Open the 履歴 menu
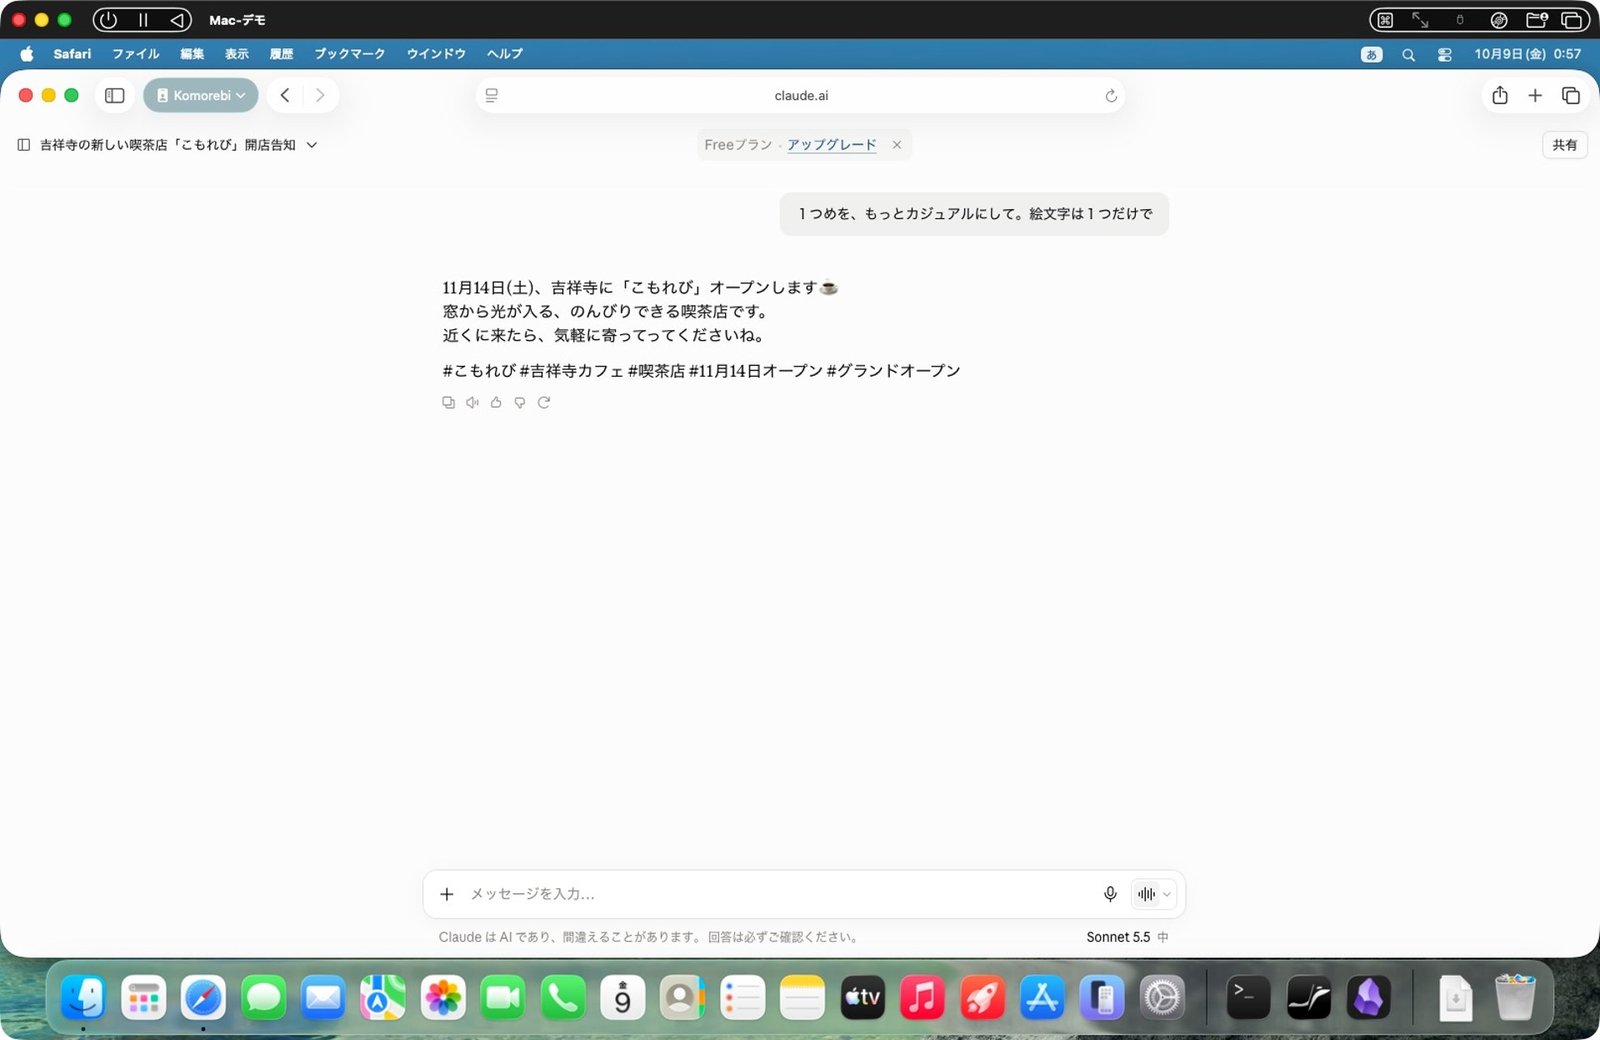The width and height of the screenshot is (1600, 1040). coord(282,54)
